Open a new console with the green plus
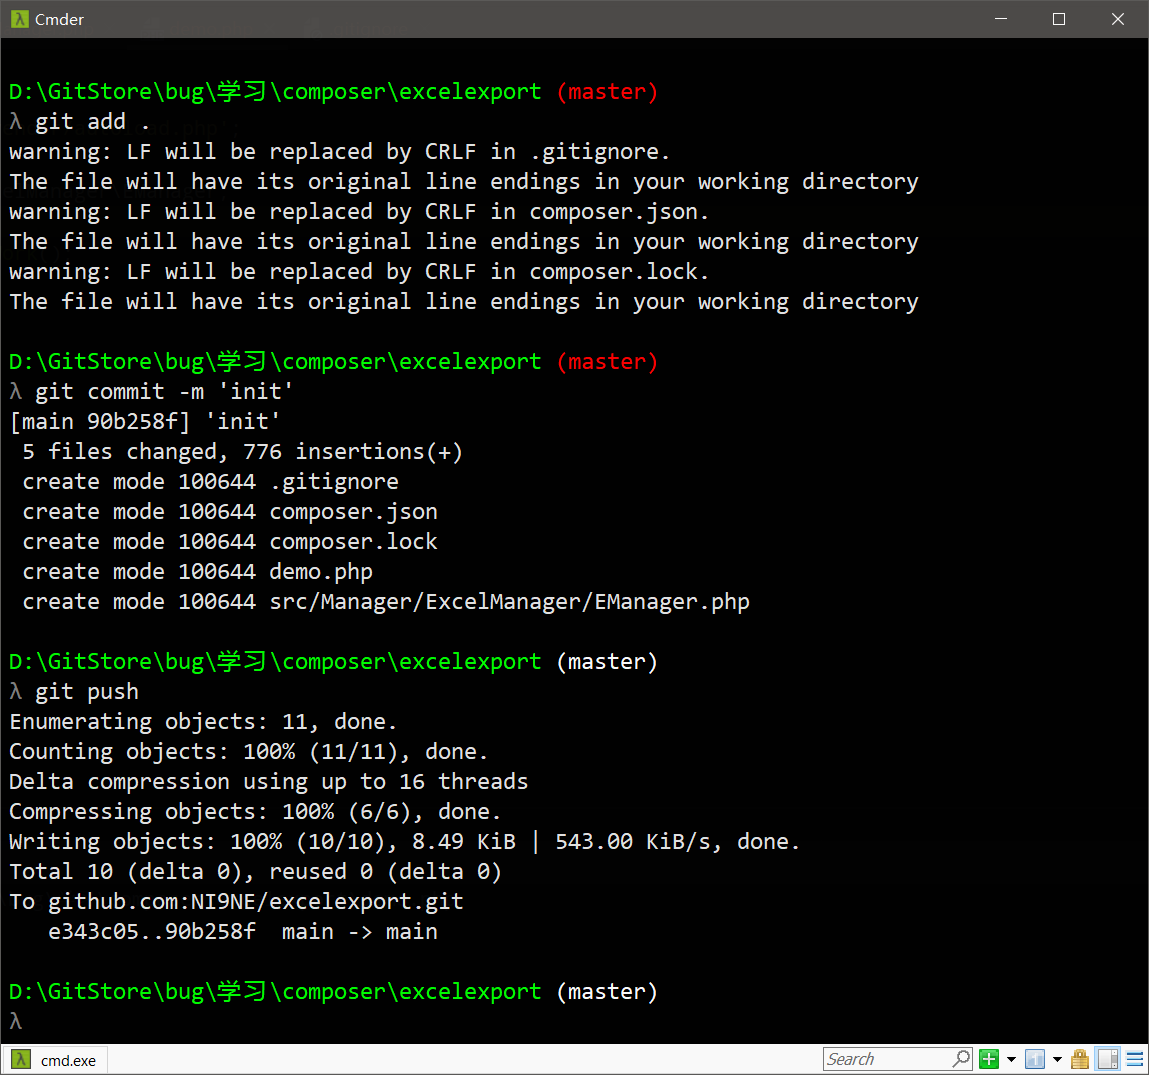The height and width of the screenshot is (1075, 1149). point(989,1059)
